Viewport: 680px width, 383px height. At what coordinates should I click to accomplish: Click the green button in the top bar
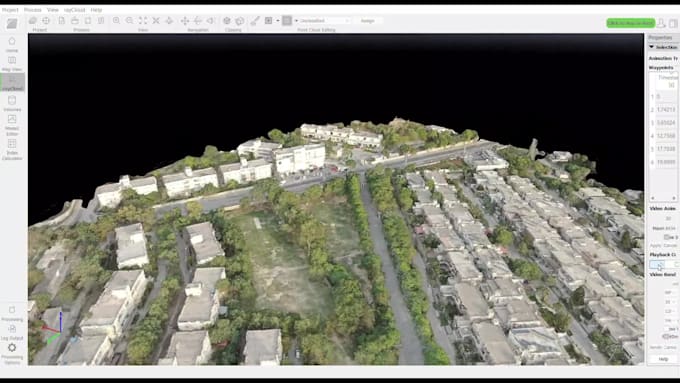click(631, 23)
